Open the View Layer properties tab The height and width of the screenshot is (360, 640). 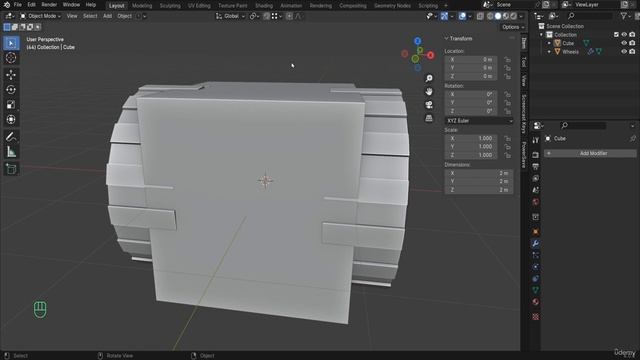(x=536, y=178)
